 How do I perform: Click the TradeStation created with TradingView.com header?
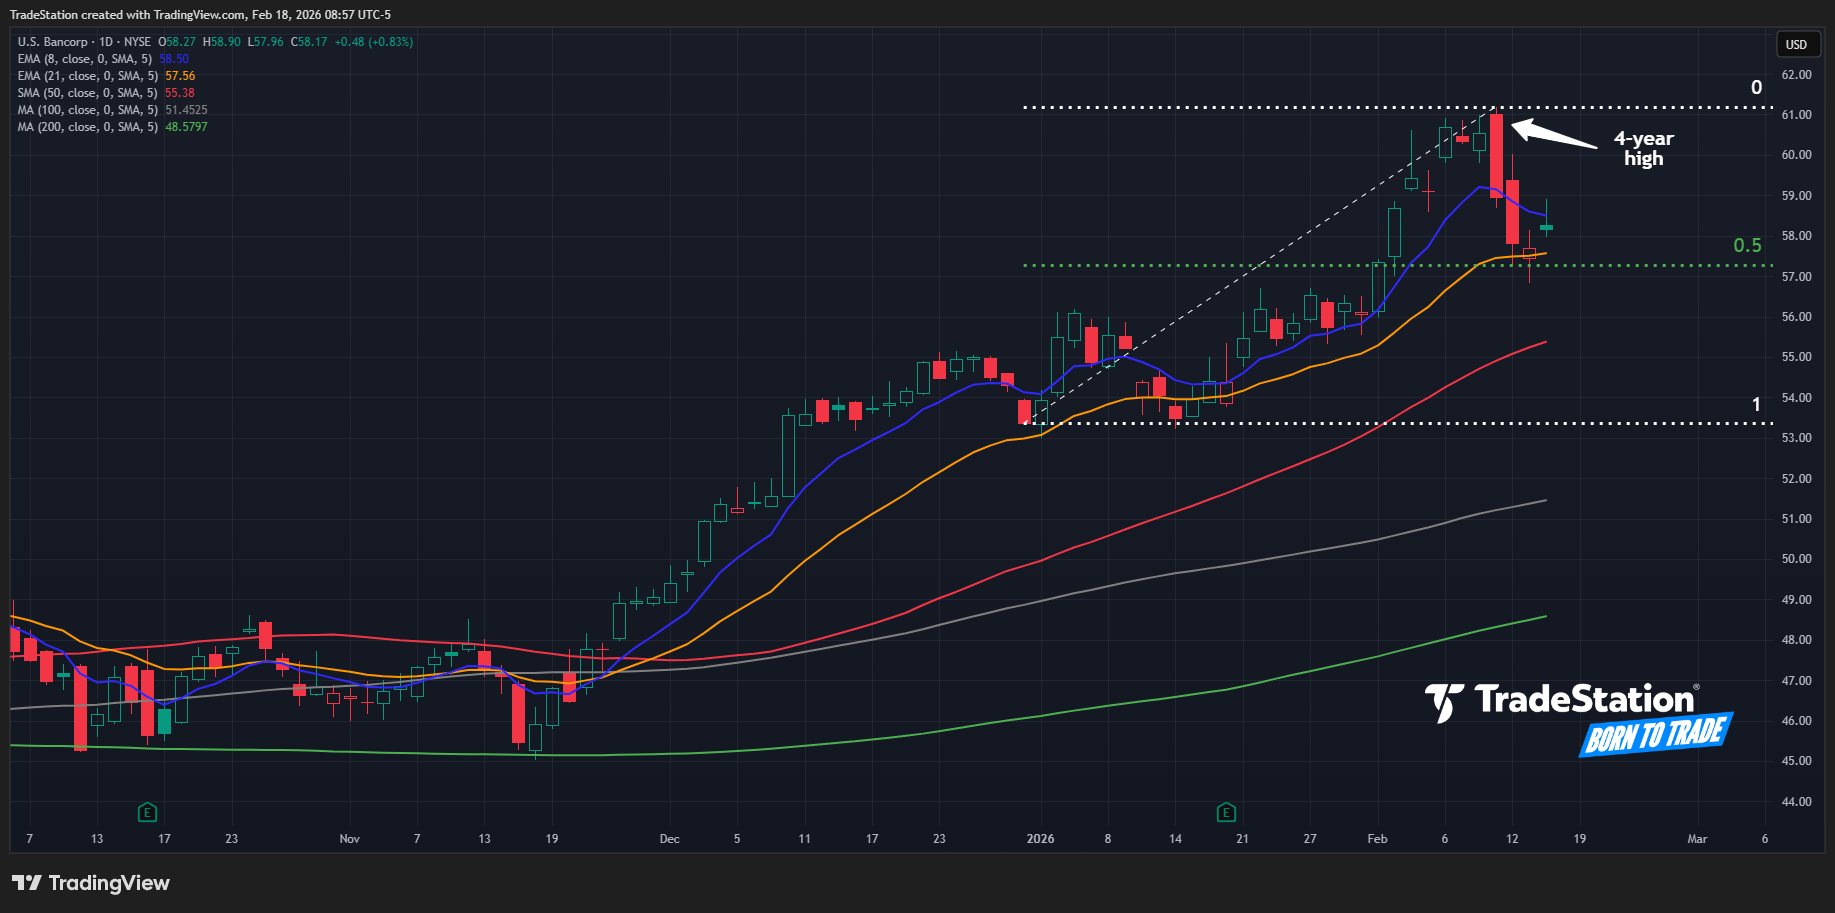coord(200,15)
